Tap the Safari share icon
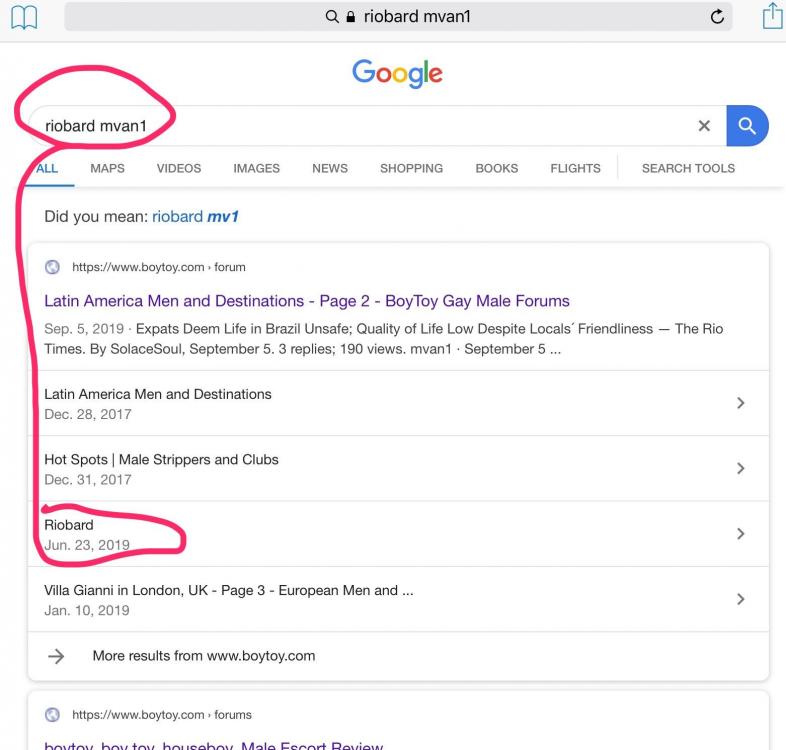This screenshot has height=750, width=786. [771, 16]
